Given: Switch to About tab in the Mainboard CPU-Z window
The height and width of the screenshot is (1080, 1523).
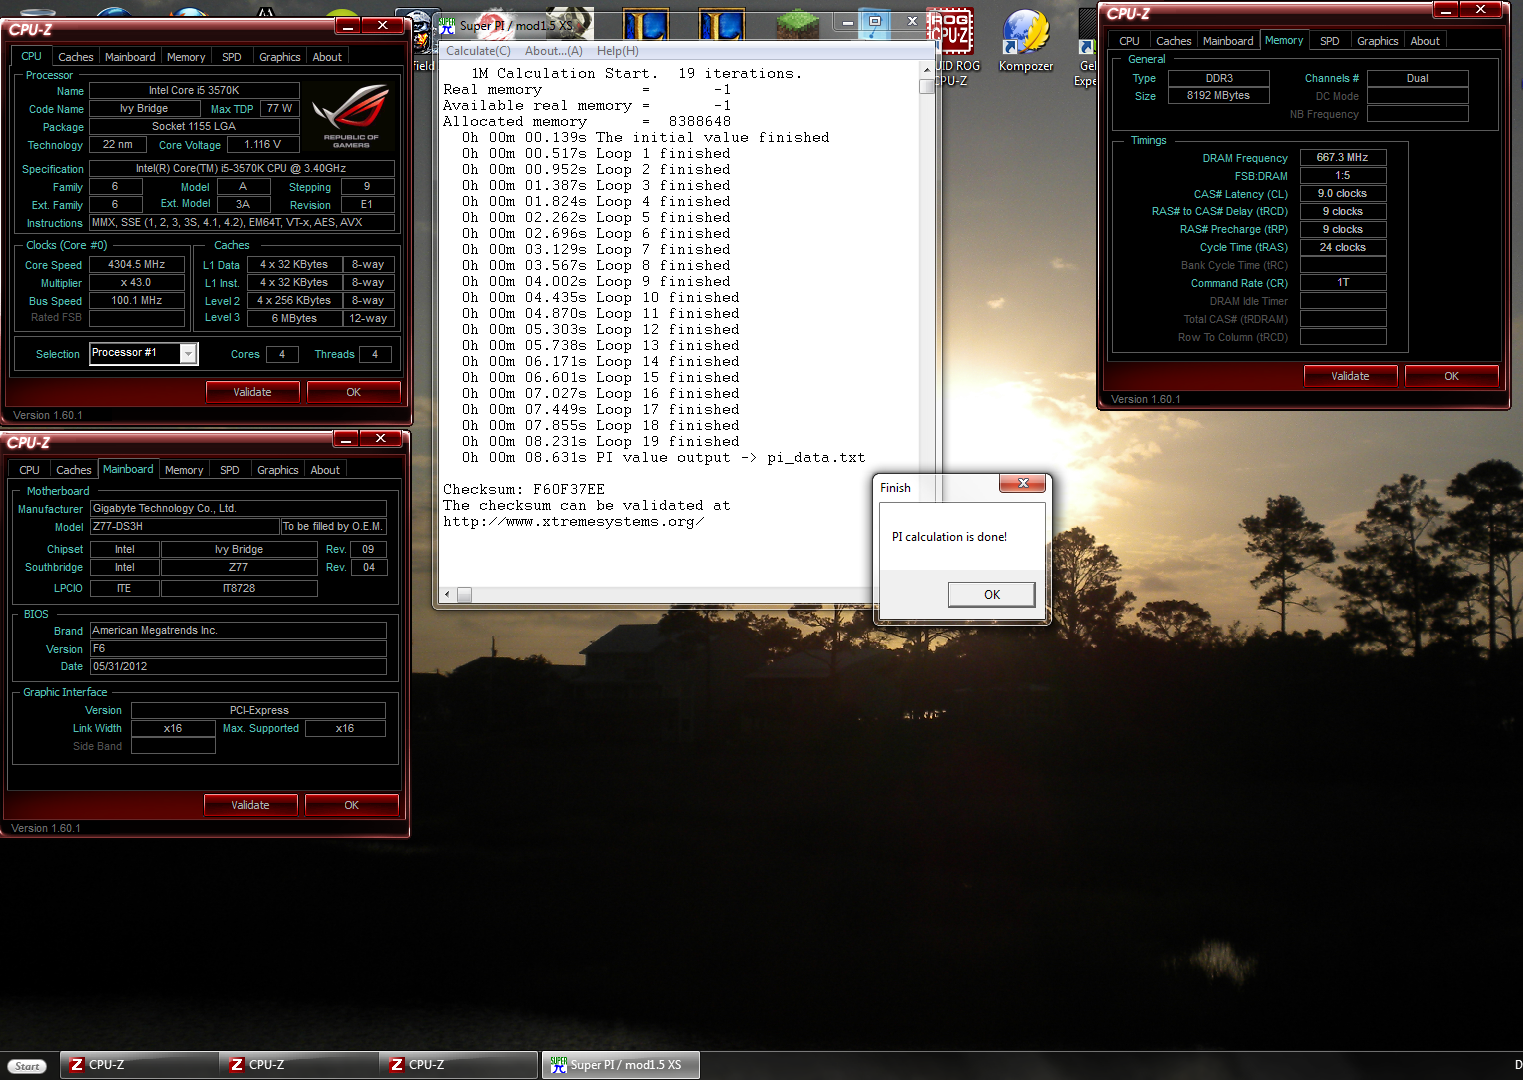Looking at the screenshot, I should (325, 470).
